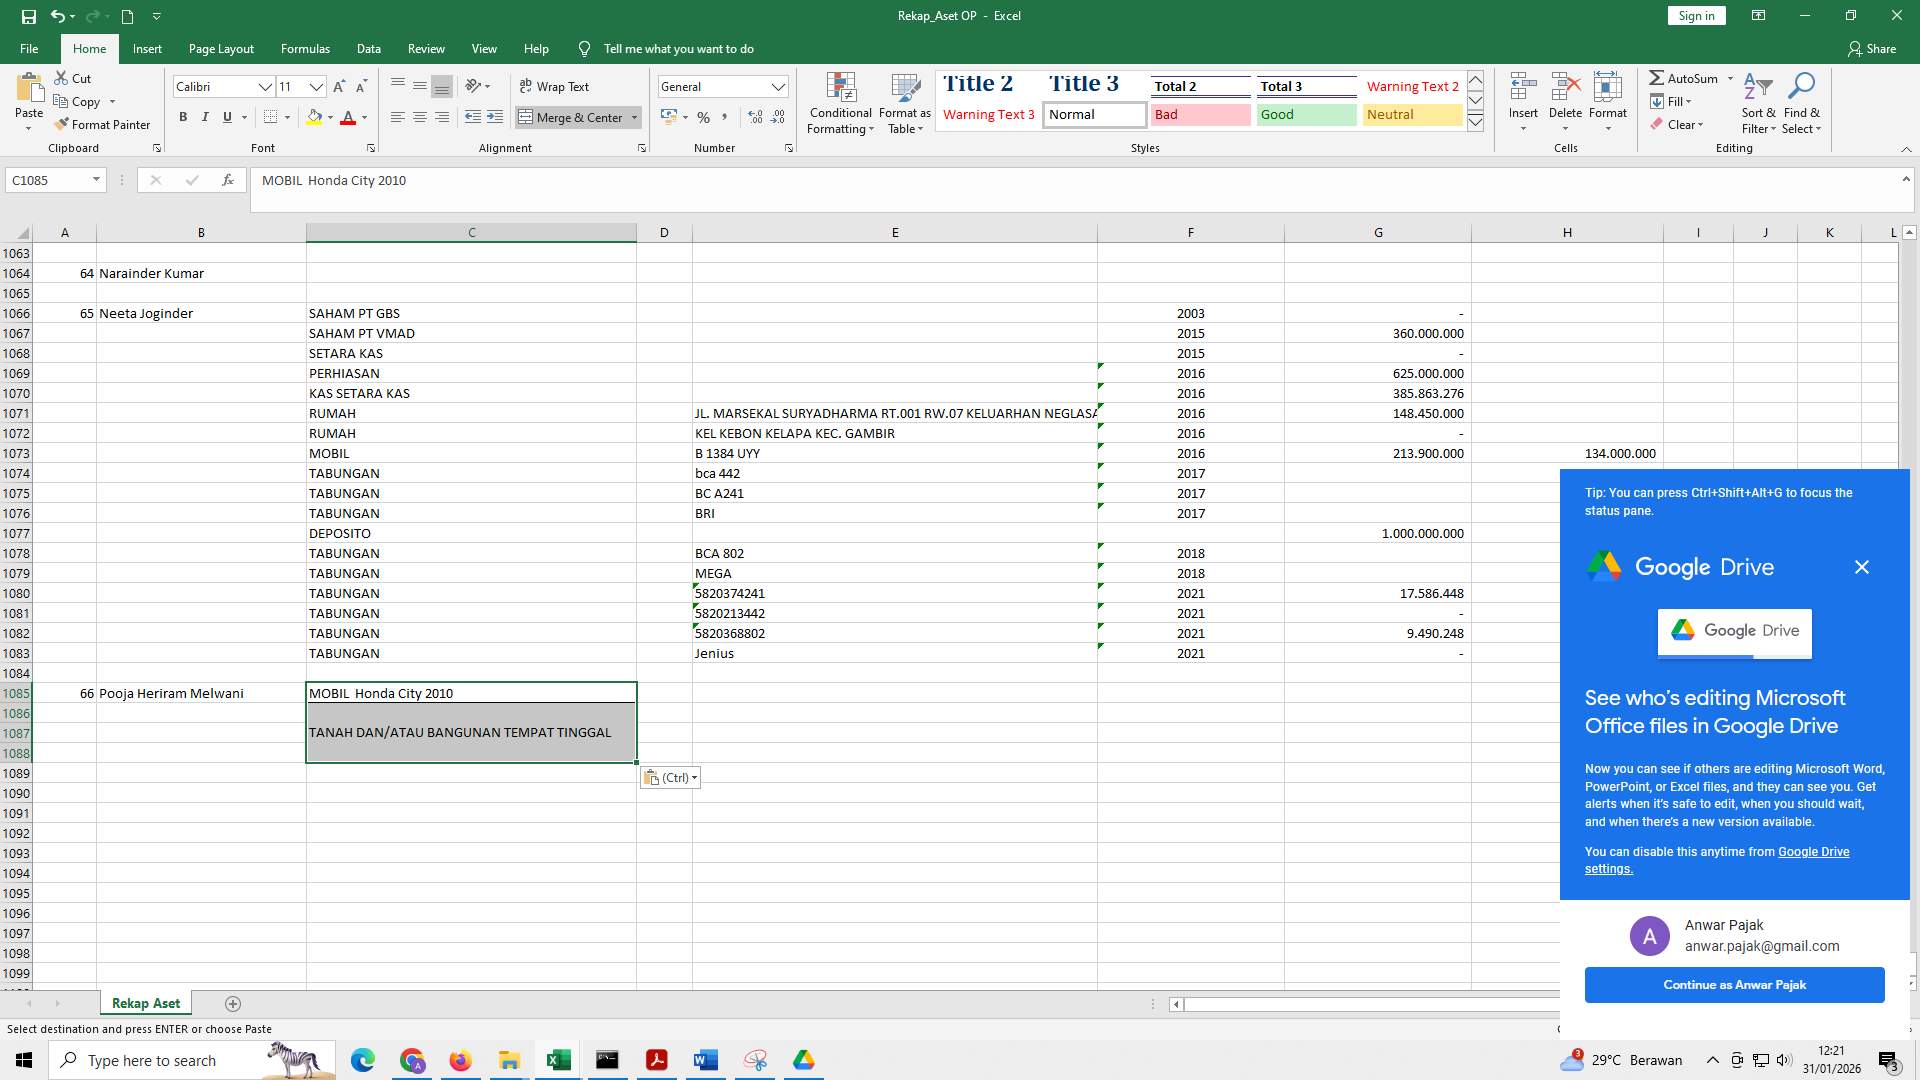Select the Format Painter tool

(103, 124)
